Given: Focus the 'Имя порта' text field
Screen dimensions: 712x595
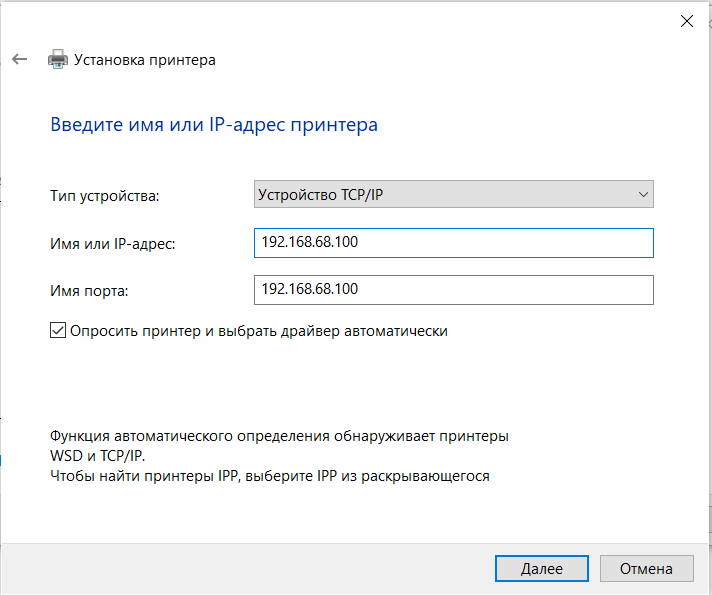Looking at the screenshot, I should (453, 289).
